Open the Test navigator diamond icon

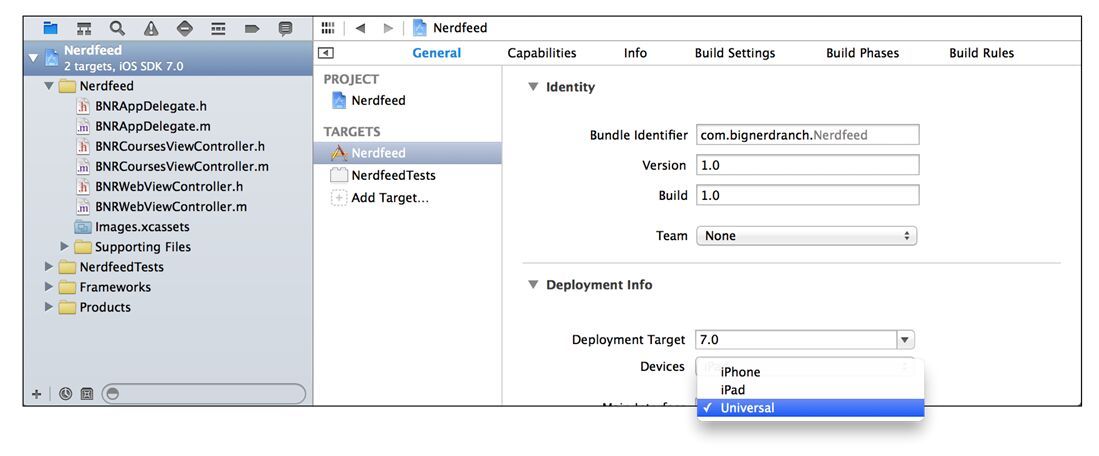[184, 29]
